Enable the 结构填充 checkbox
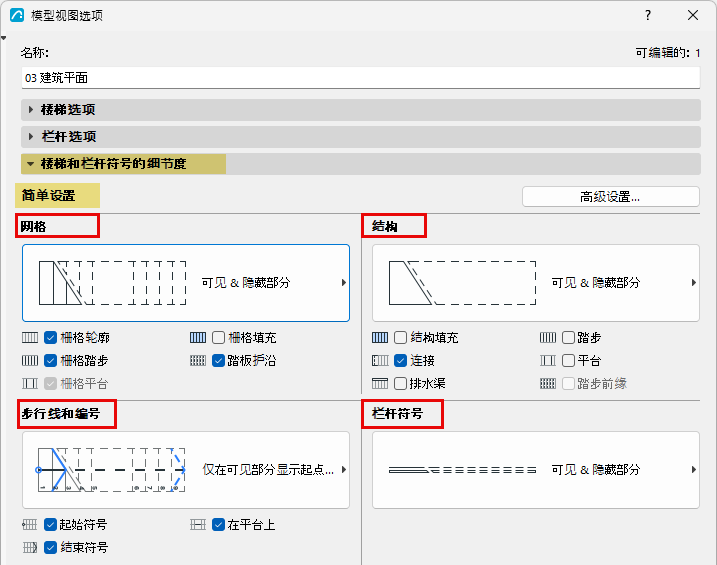Screen dimensions: 717x565 click(x=400, y=338)
